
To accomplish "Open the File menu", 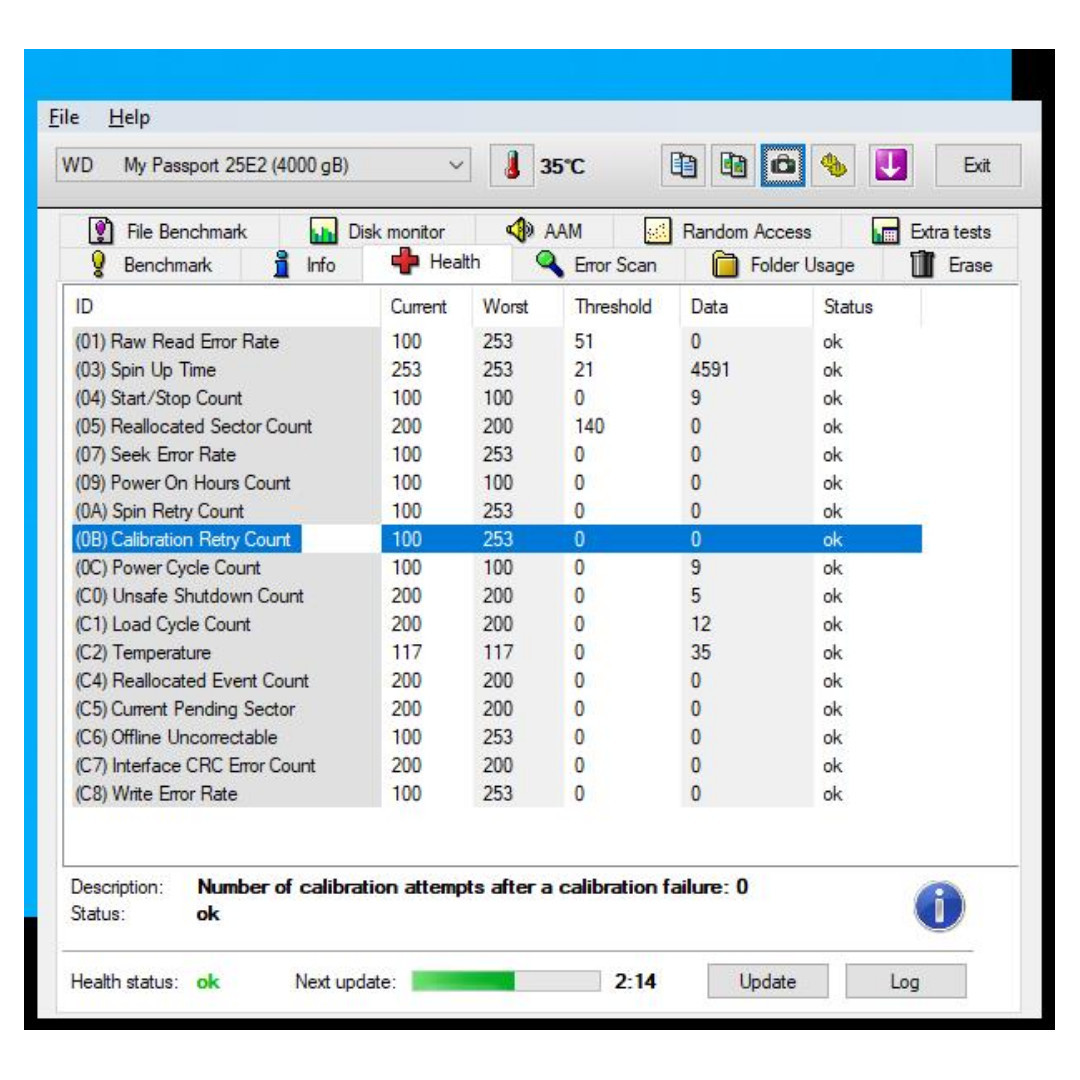I will [x=64, y=118].
